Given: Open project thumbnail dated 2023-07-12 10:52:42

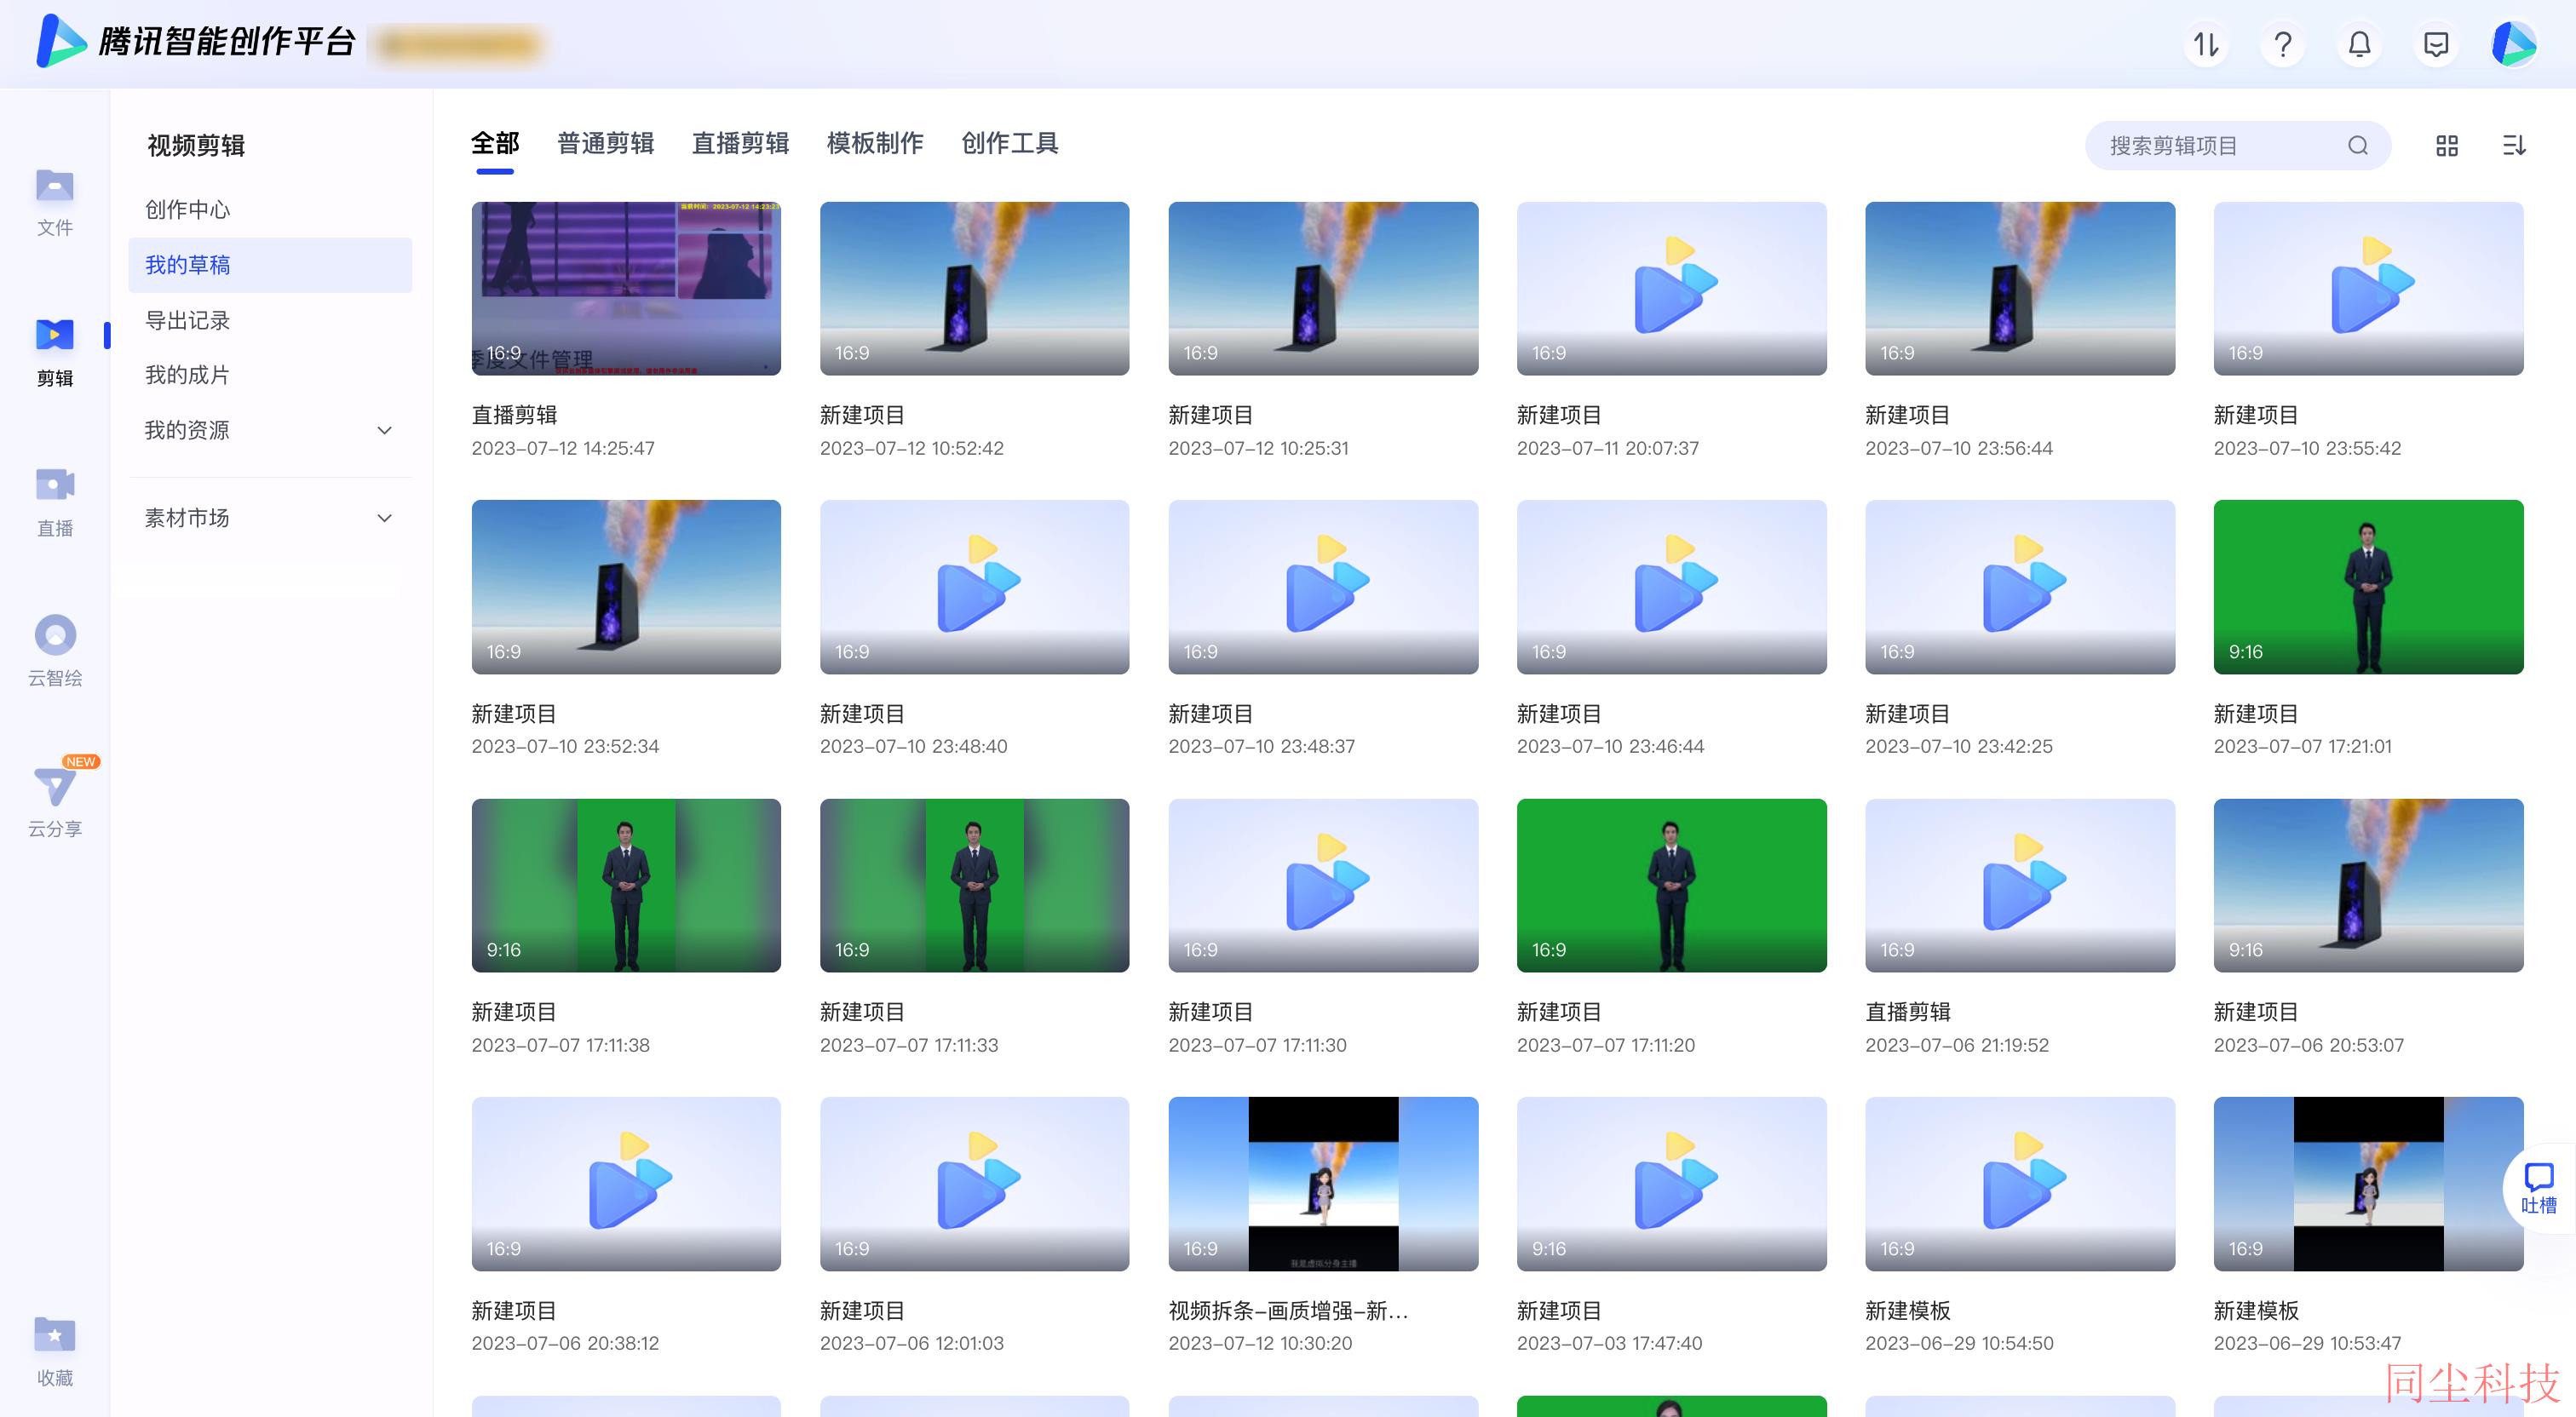Looking at the screenshot, I should [974, 289].
